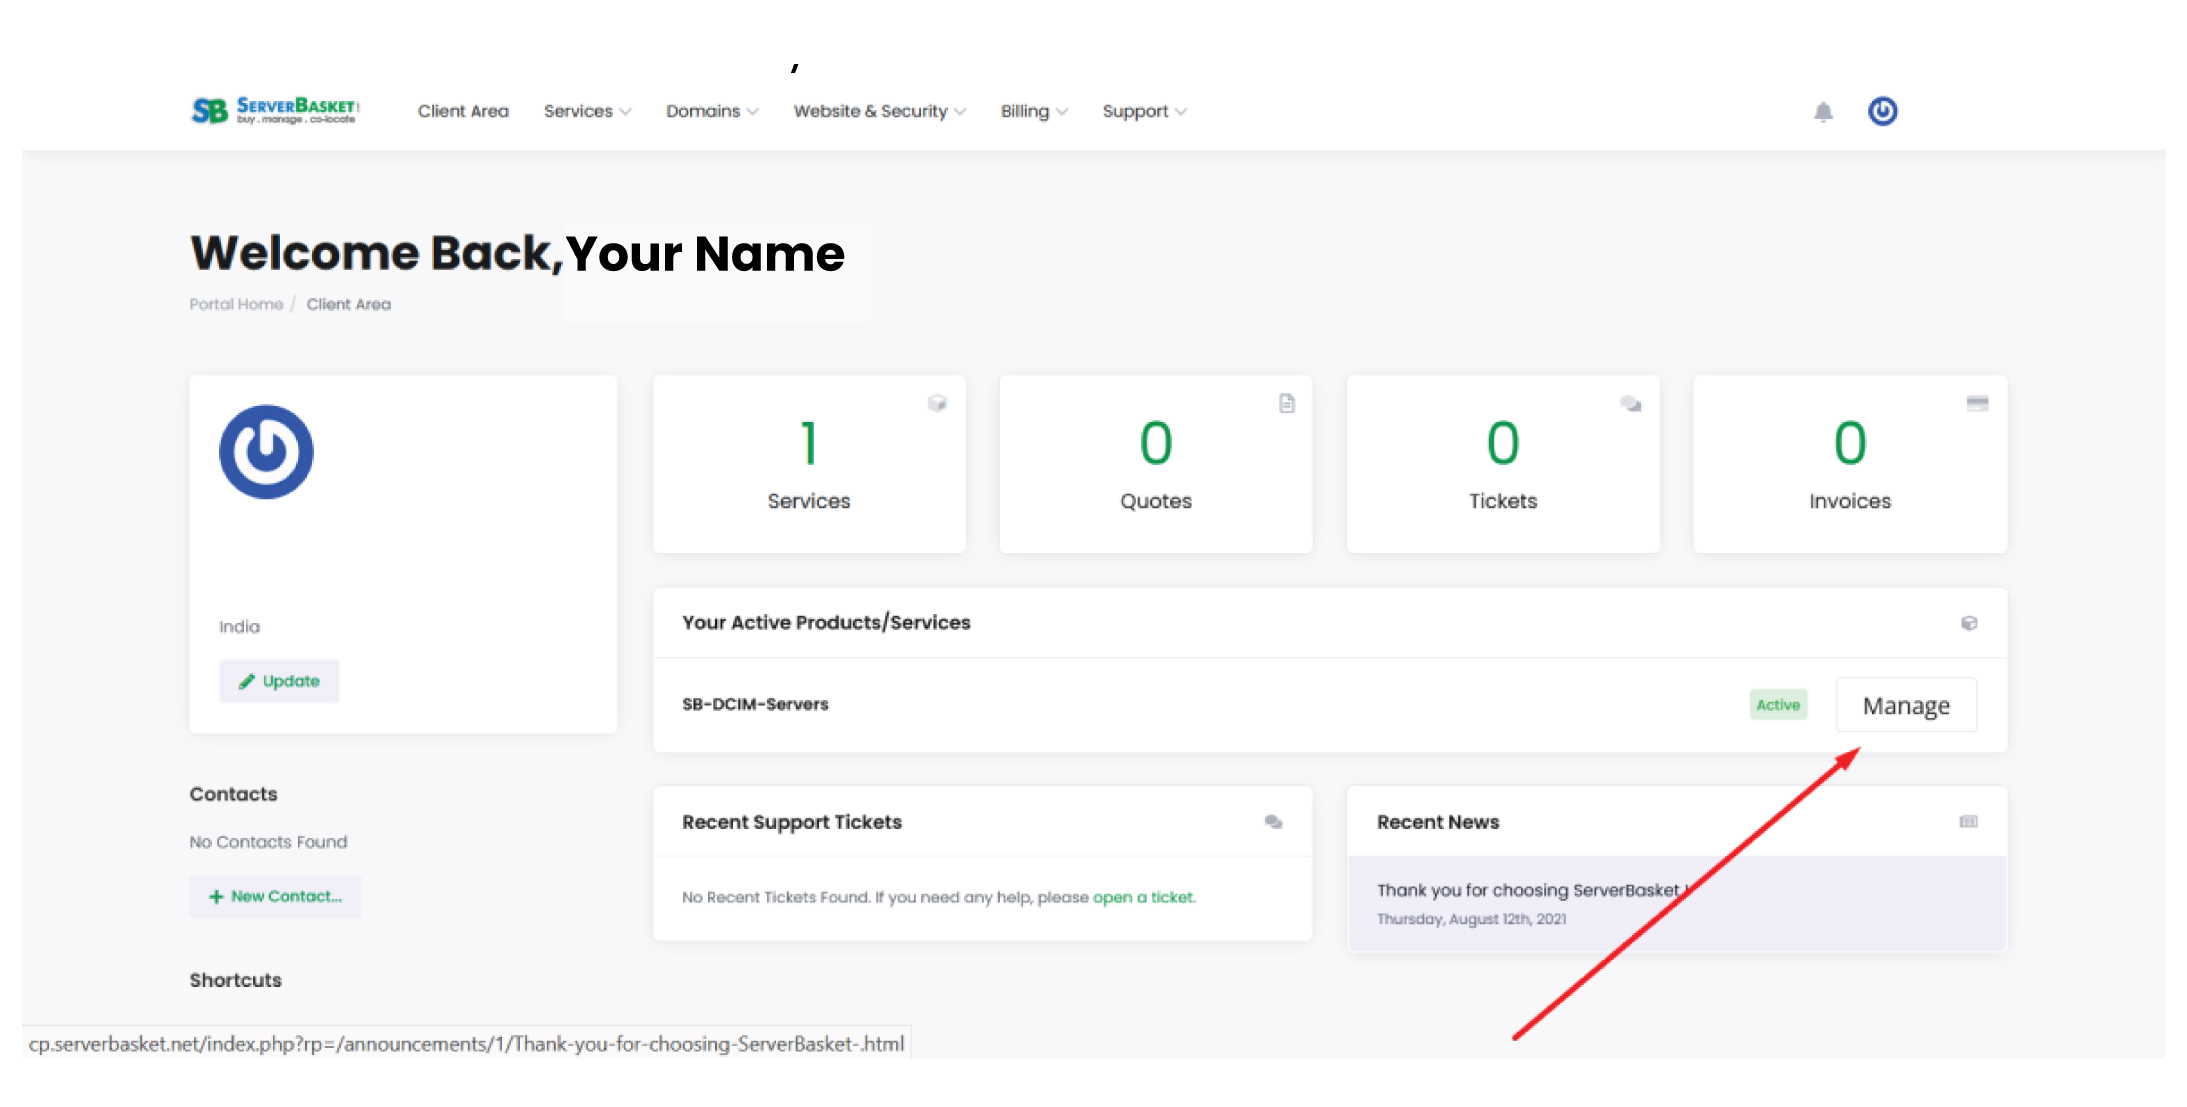Follow the open a ticket link
Viewport: 2187px width, 1107px height.
(x=1143, y=897)
